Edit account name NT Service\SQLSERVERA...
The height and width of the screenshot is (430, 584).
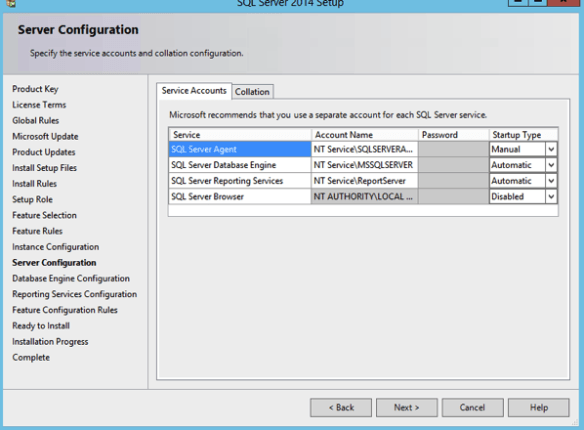(364, 149)
